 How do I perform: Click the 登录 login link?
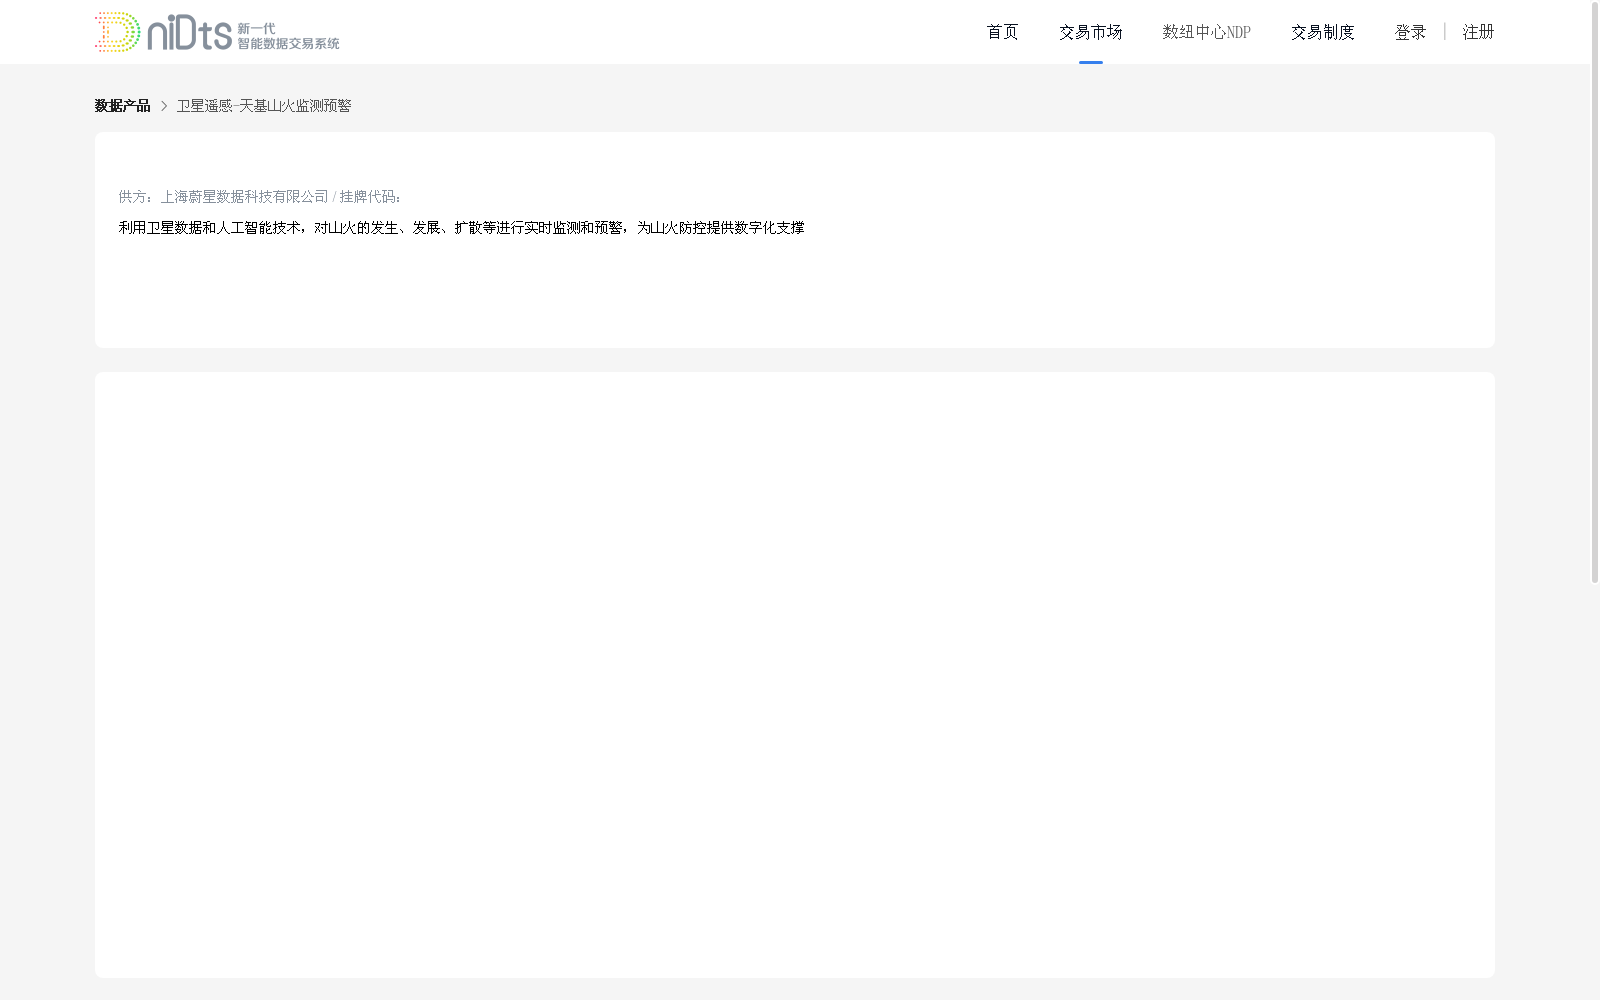[x=1410, y=32]
